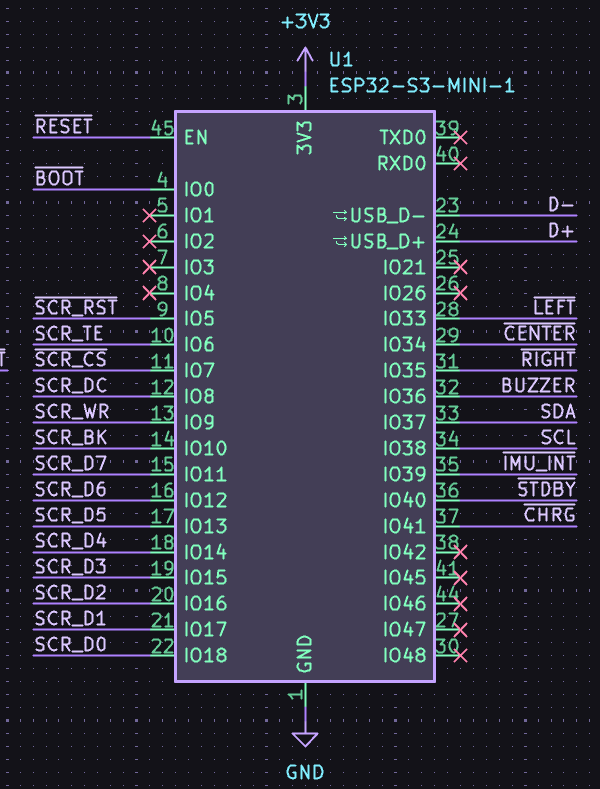The width and height of the screenshot is (600, 789).
Task: Select the SCR_D4 net label
Action: pos(70,540)
